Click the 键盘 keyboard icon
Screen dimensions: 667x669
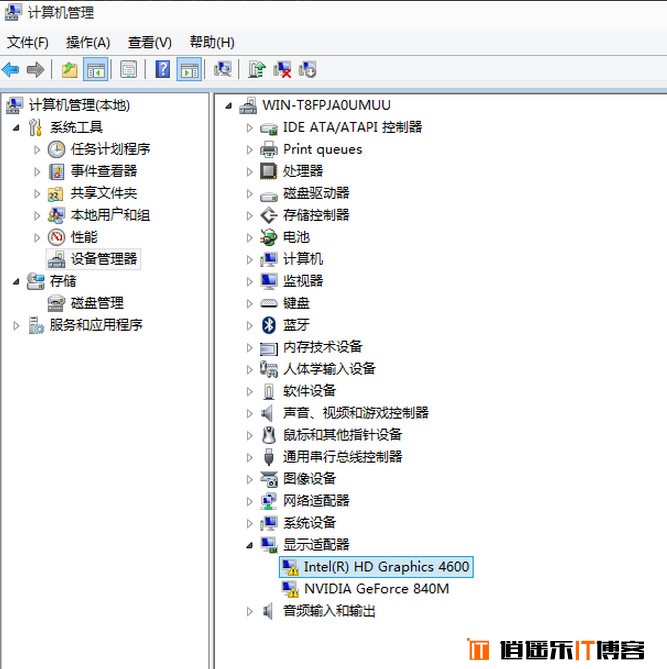(x=269, y=303)
